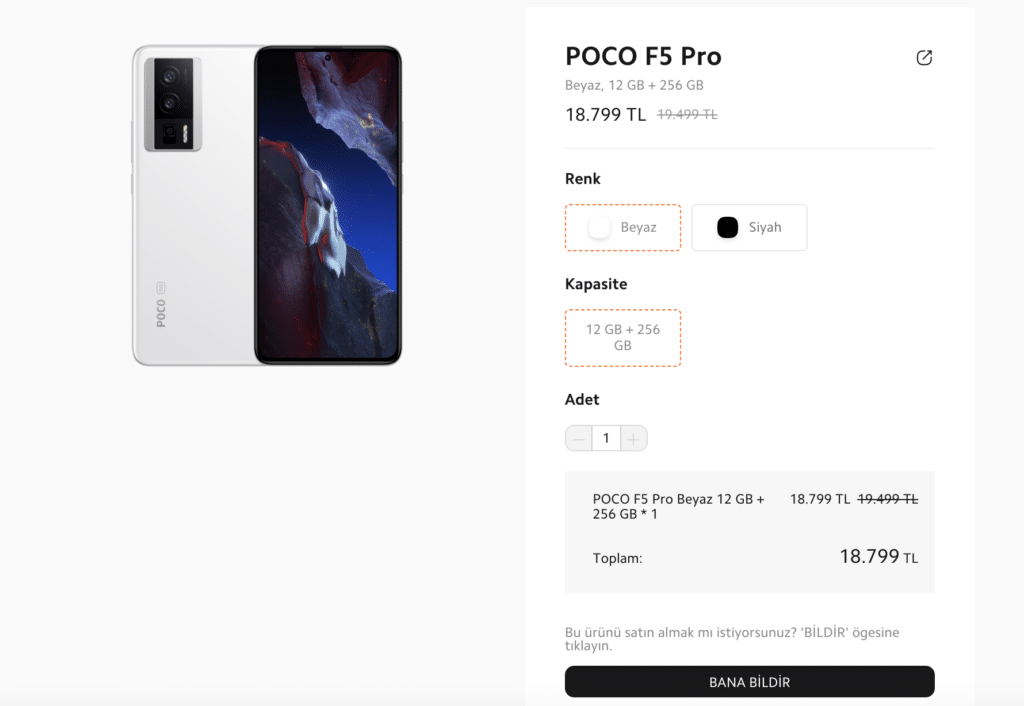The height and width of the screenshot is (706, 1024).
Task: Select the Beyaz color option
Action: click(623, 227)
